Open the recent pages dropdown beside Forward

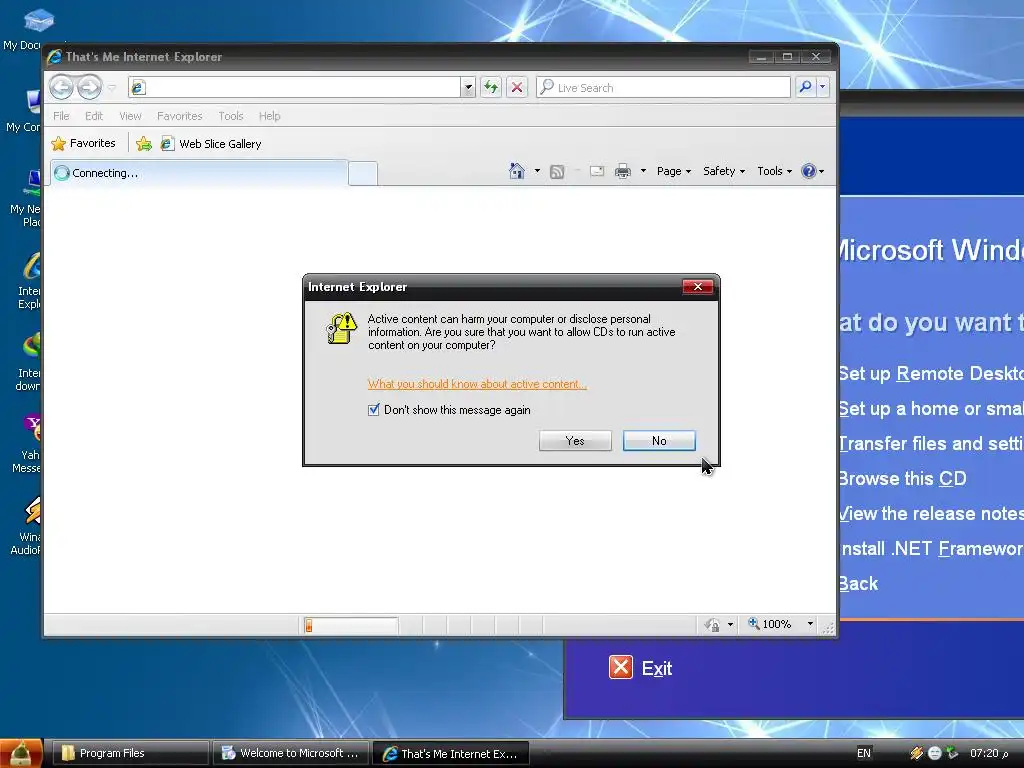point(112,88)
